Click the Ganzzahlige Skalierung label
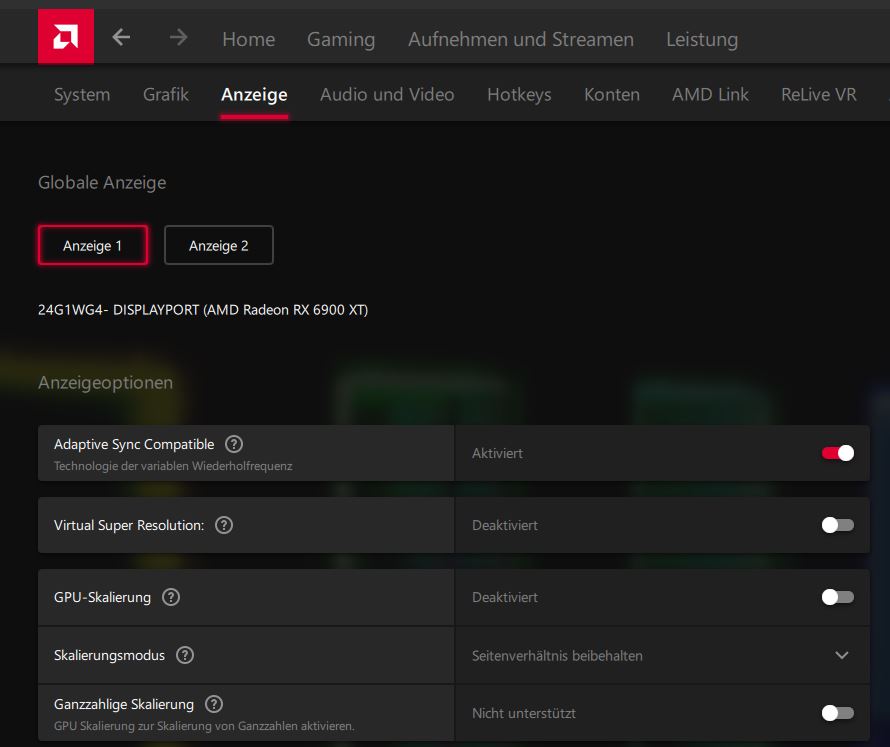Image resolution: width=890 pixels, height=747 pixels. click(x=124, y=704)
